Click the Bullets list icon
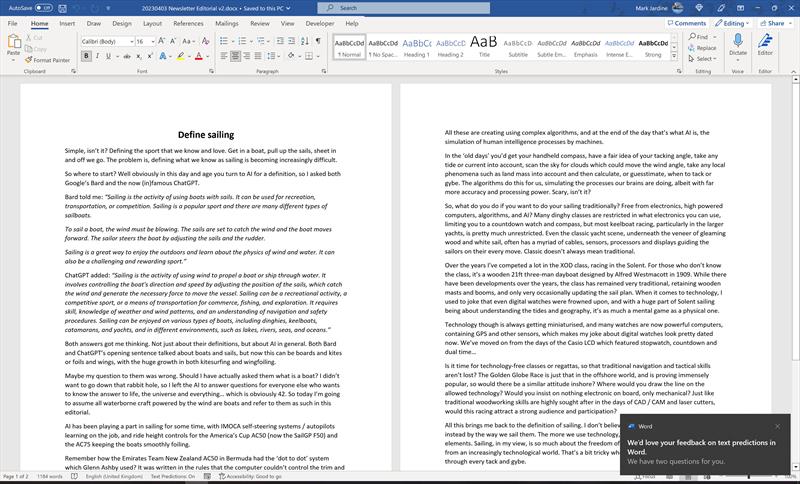This screenshot has height=484, width=800. tap(223, 41)
